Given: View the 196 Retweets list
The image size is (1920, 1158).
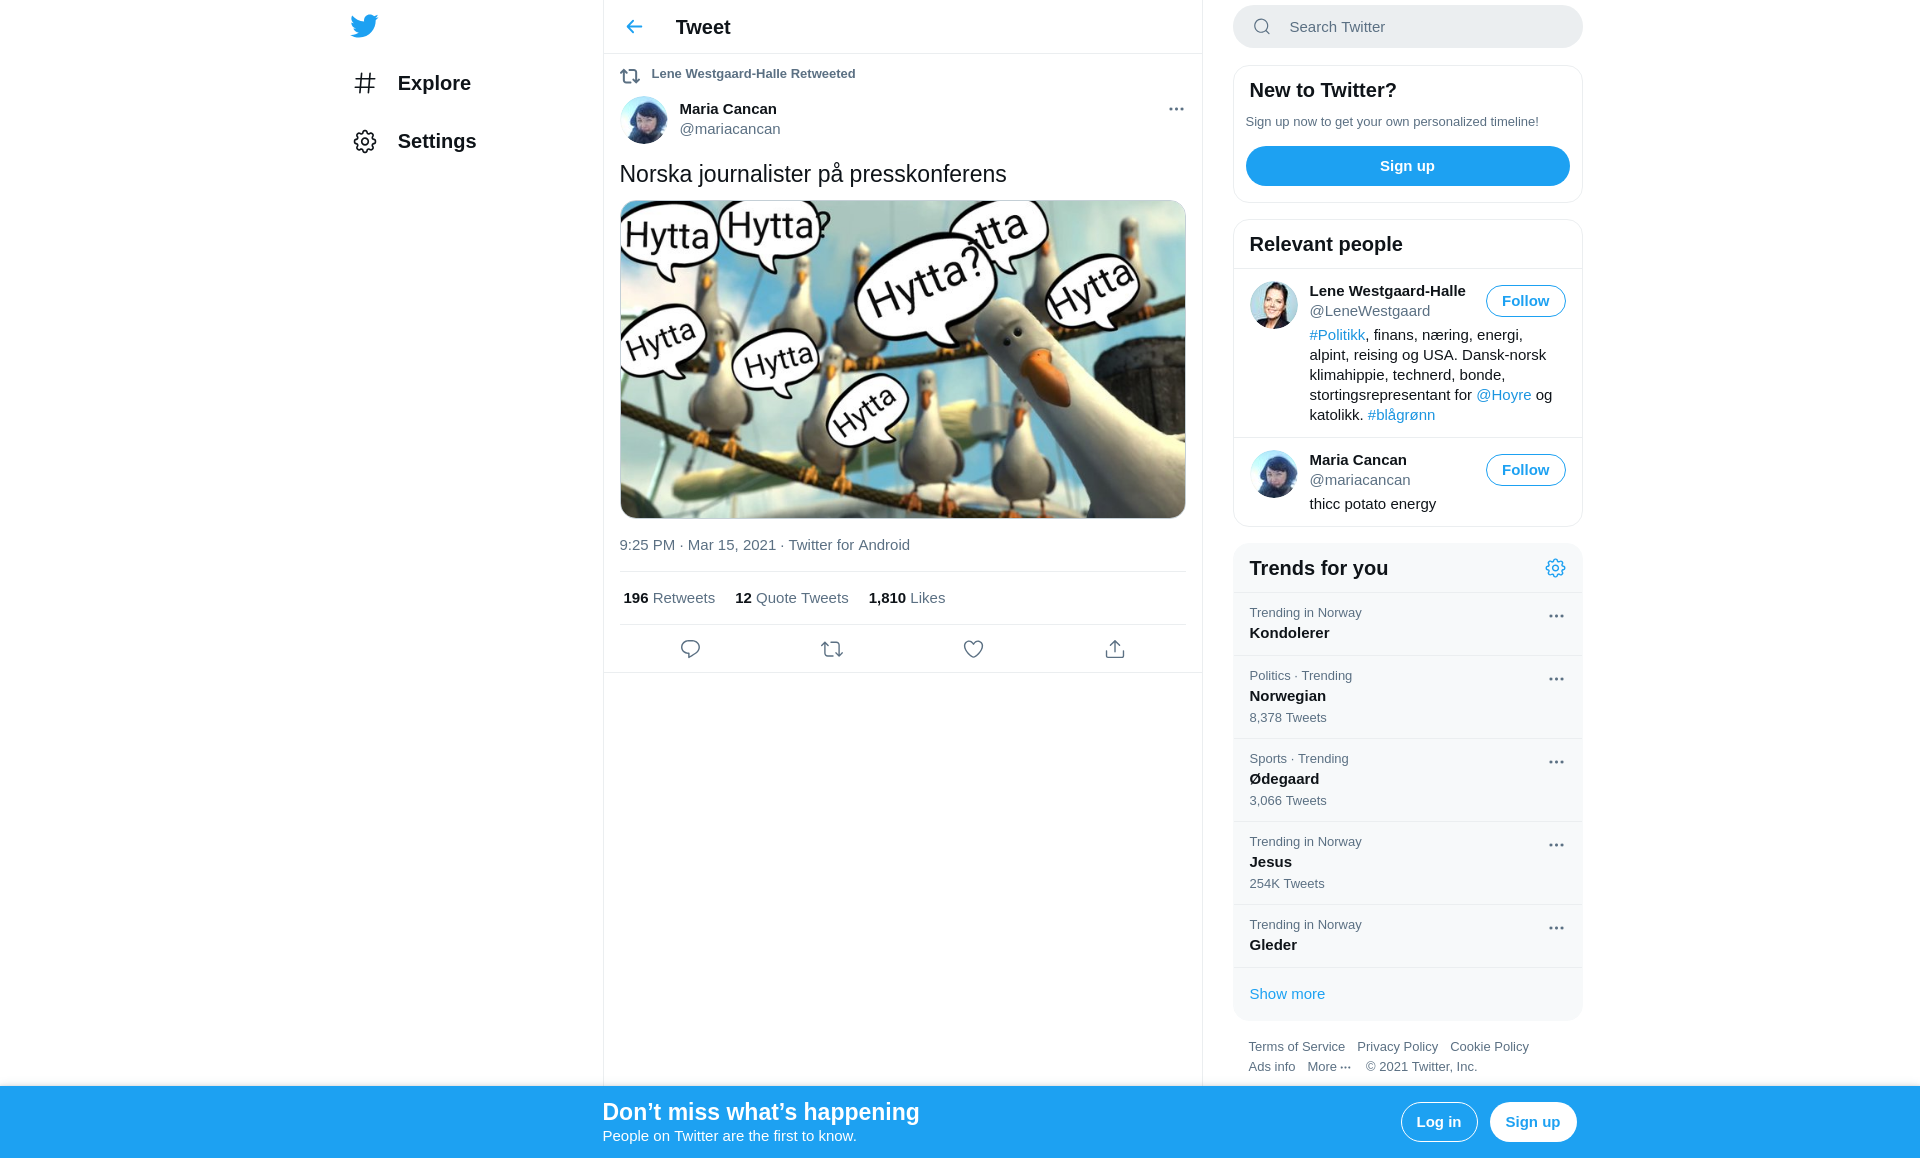Looking at the screenshot, I should tap(669, 598).
